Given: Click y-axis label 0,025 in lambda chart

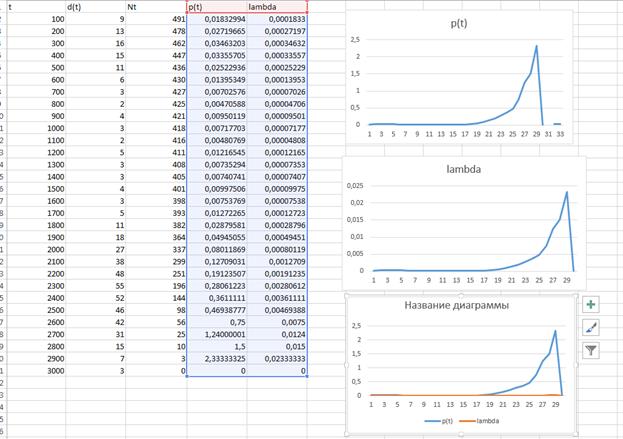Looking at the screenshot, I should pyautogui.click(x=355, y=186).
